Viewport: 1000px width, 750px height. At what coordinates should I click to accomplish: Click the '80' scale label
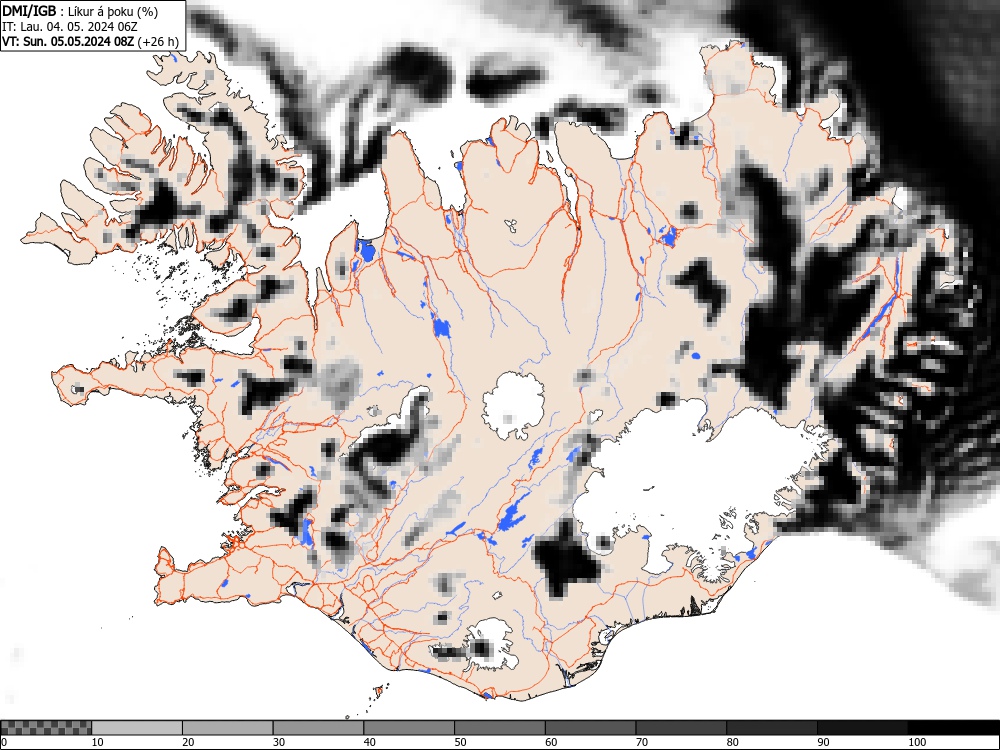pos(732,742)
